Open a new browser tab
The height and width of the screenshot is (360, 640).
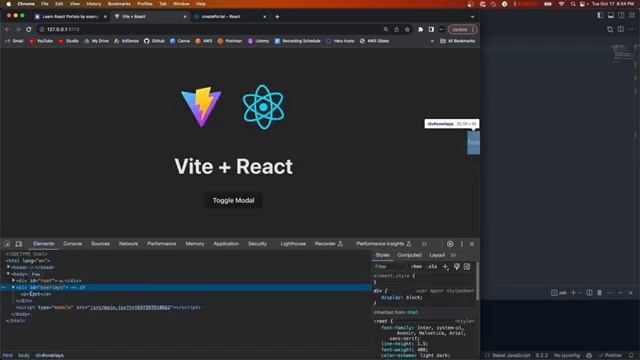[277, 17]
